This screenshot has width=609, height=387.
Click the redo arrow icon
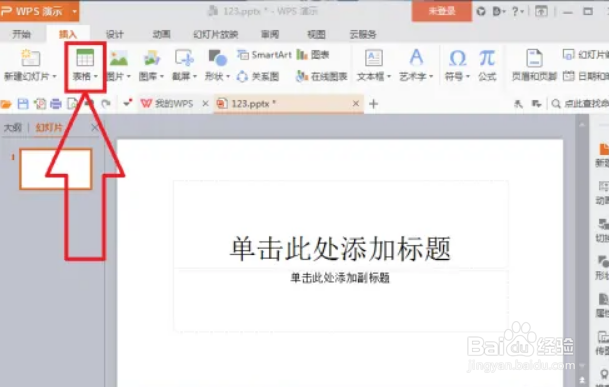106,103
